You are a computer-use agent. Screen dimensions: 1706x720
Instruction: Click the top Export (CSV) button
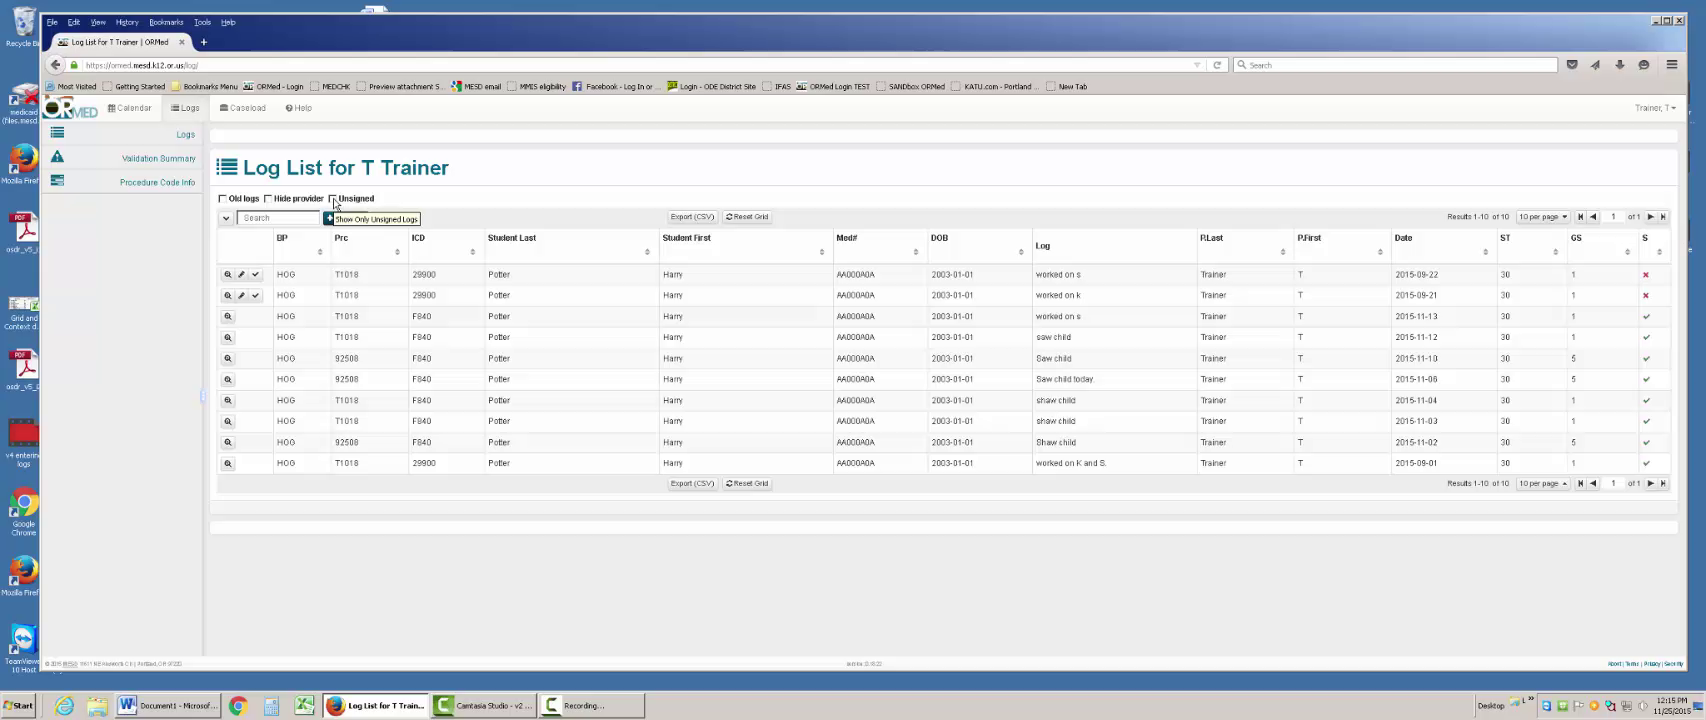click(692, 217)
